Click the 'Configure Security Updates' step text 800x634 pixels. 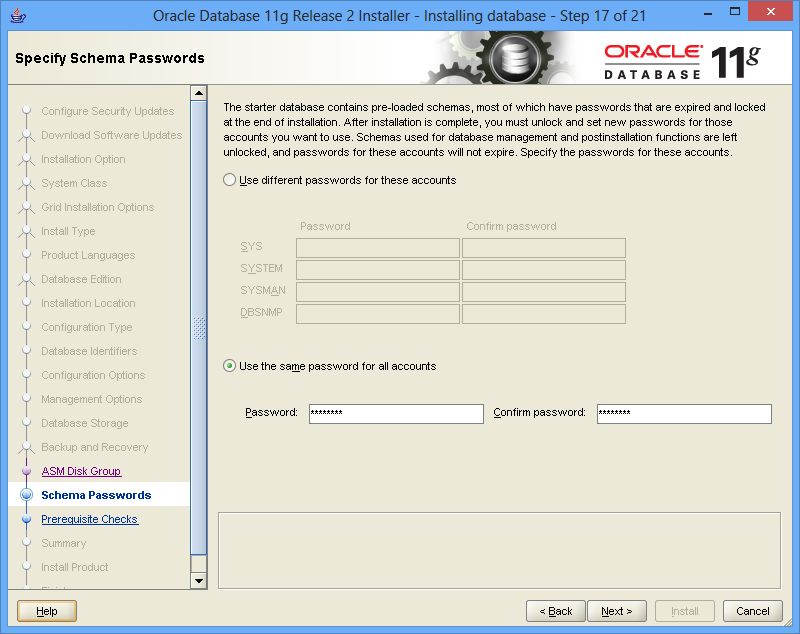point(108,111)
